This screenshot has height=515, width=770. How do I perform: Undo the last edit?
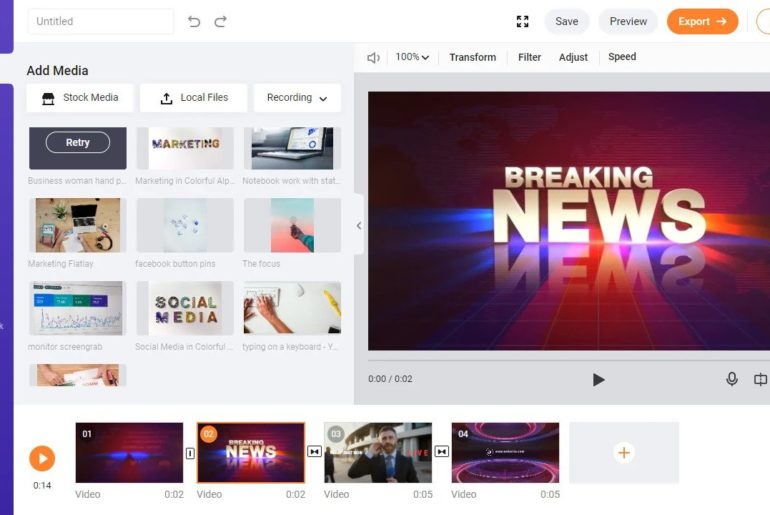194,21
